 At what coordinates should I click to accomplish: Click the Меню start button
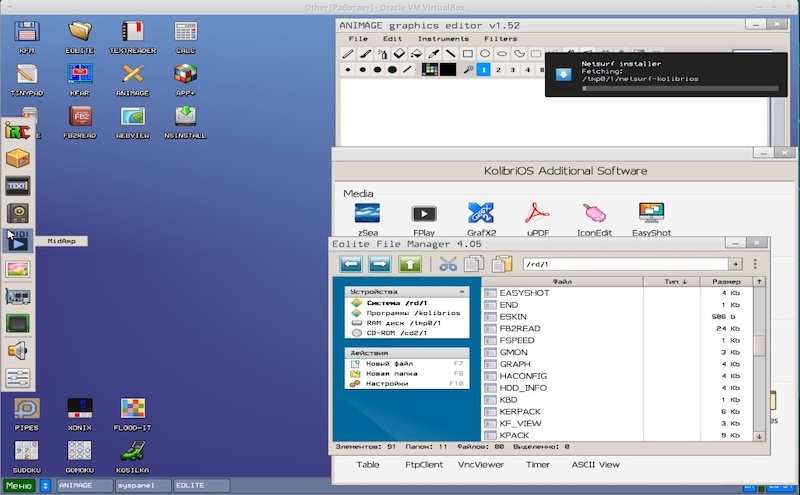pyautogui.click(x=18, y=485)
